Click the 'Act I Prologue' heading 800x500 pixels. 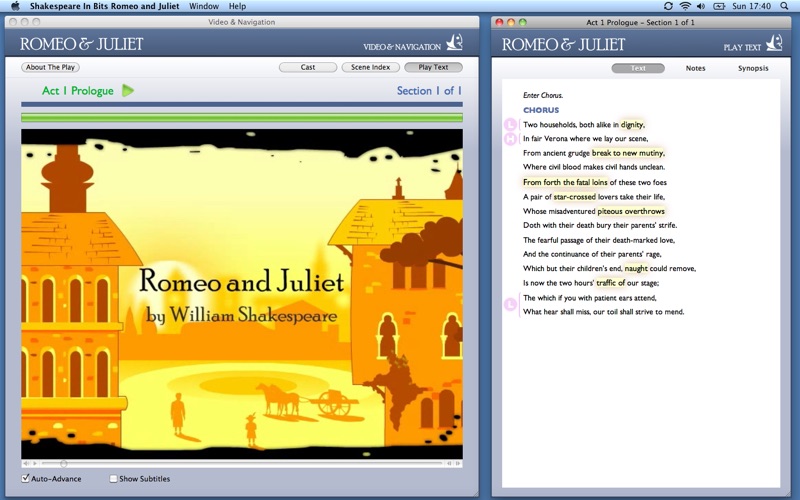point(78,91)
